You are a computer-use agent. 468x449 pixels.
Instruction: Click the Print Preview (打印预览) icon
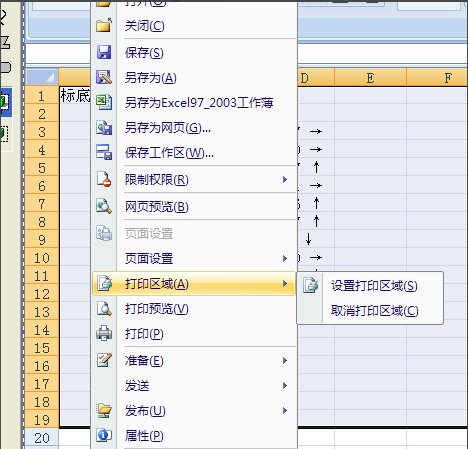[x=104, y=308]
